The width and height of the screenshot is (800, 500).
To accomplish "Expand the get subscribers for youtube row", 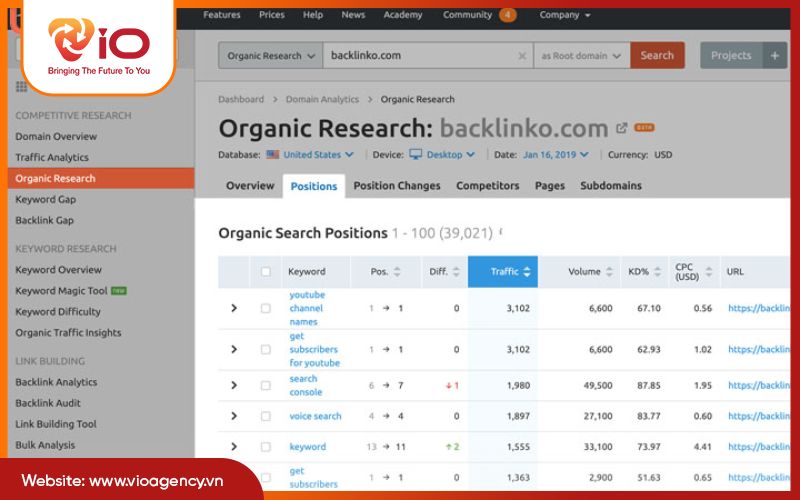I will [234, 349].
